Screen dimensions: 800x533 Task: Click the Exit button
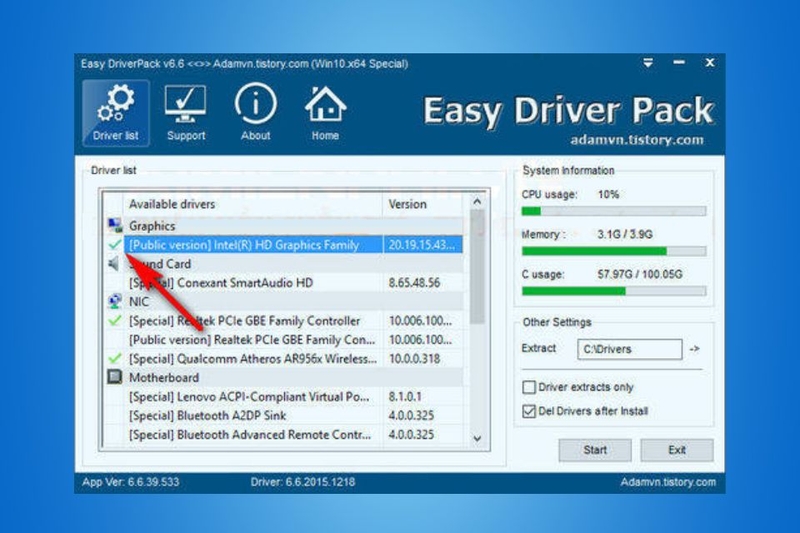(677, 450)
